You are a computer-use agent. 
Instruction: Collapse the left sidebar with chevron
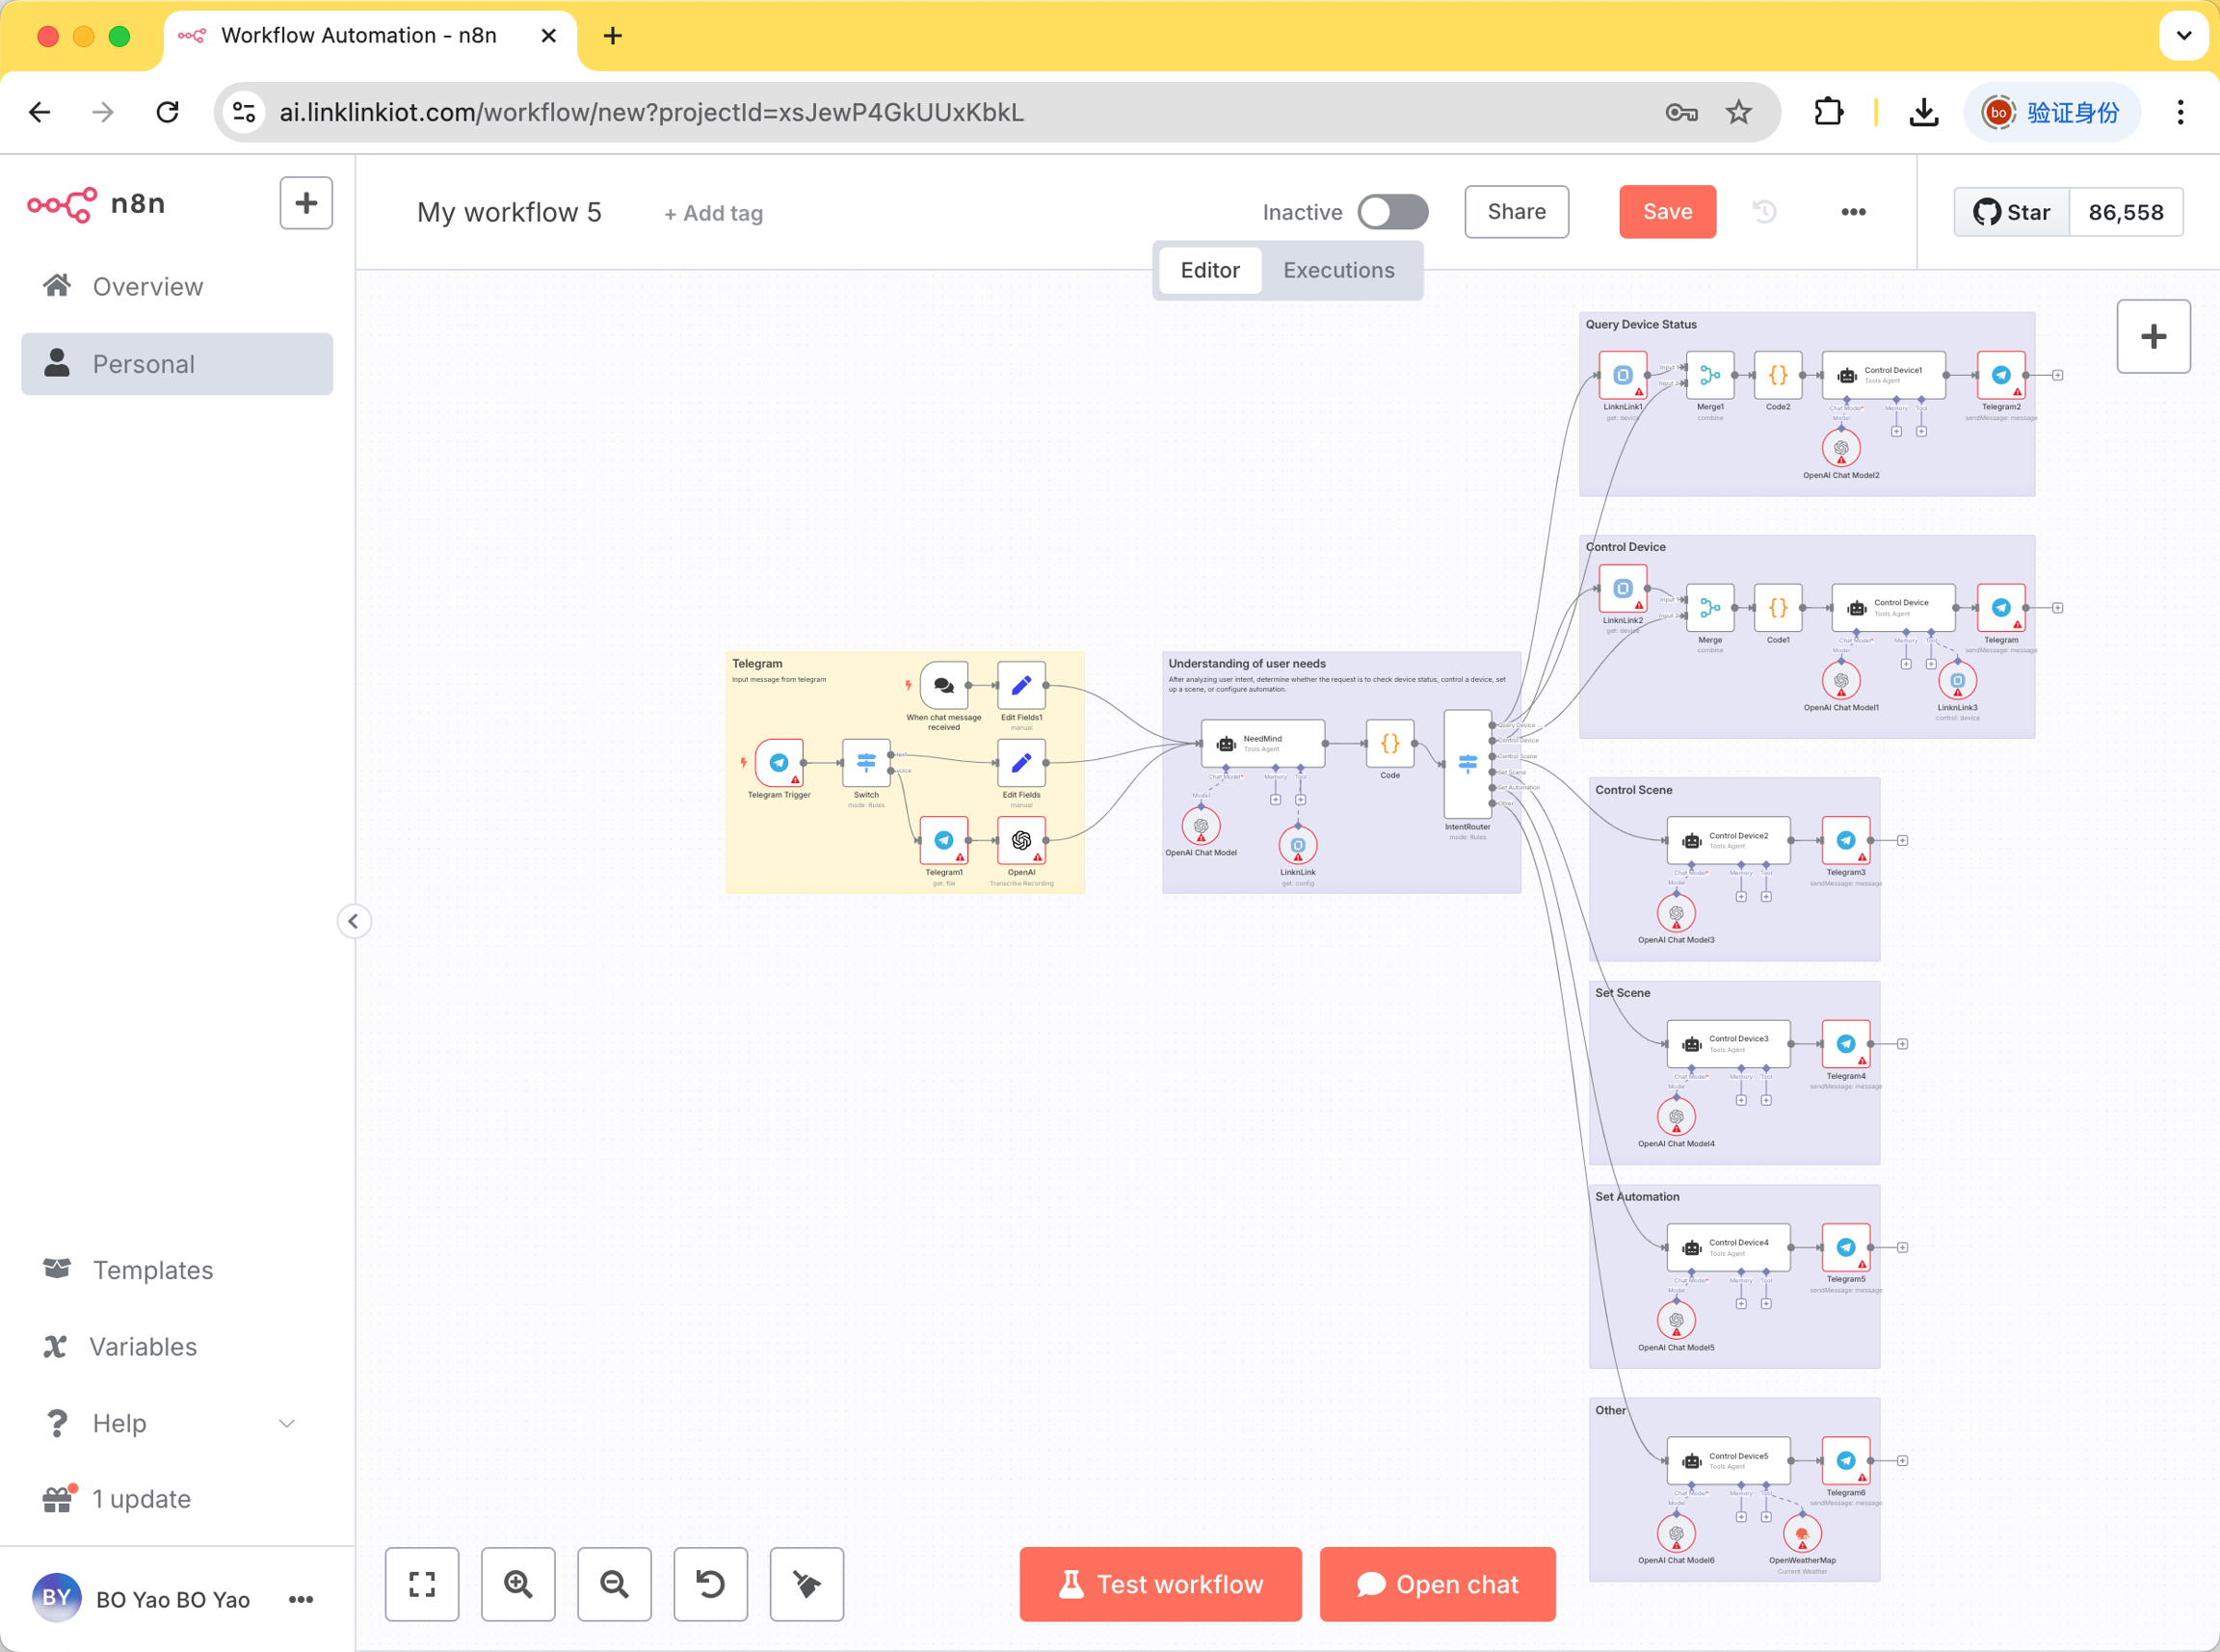coord(353,921)
